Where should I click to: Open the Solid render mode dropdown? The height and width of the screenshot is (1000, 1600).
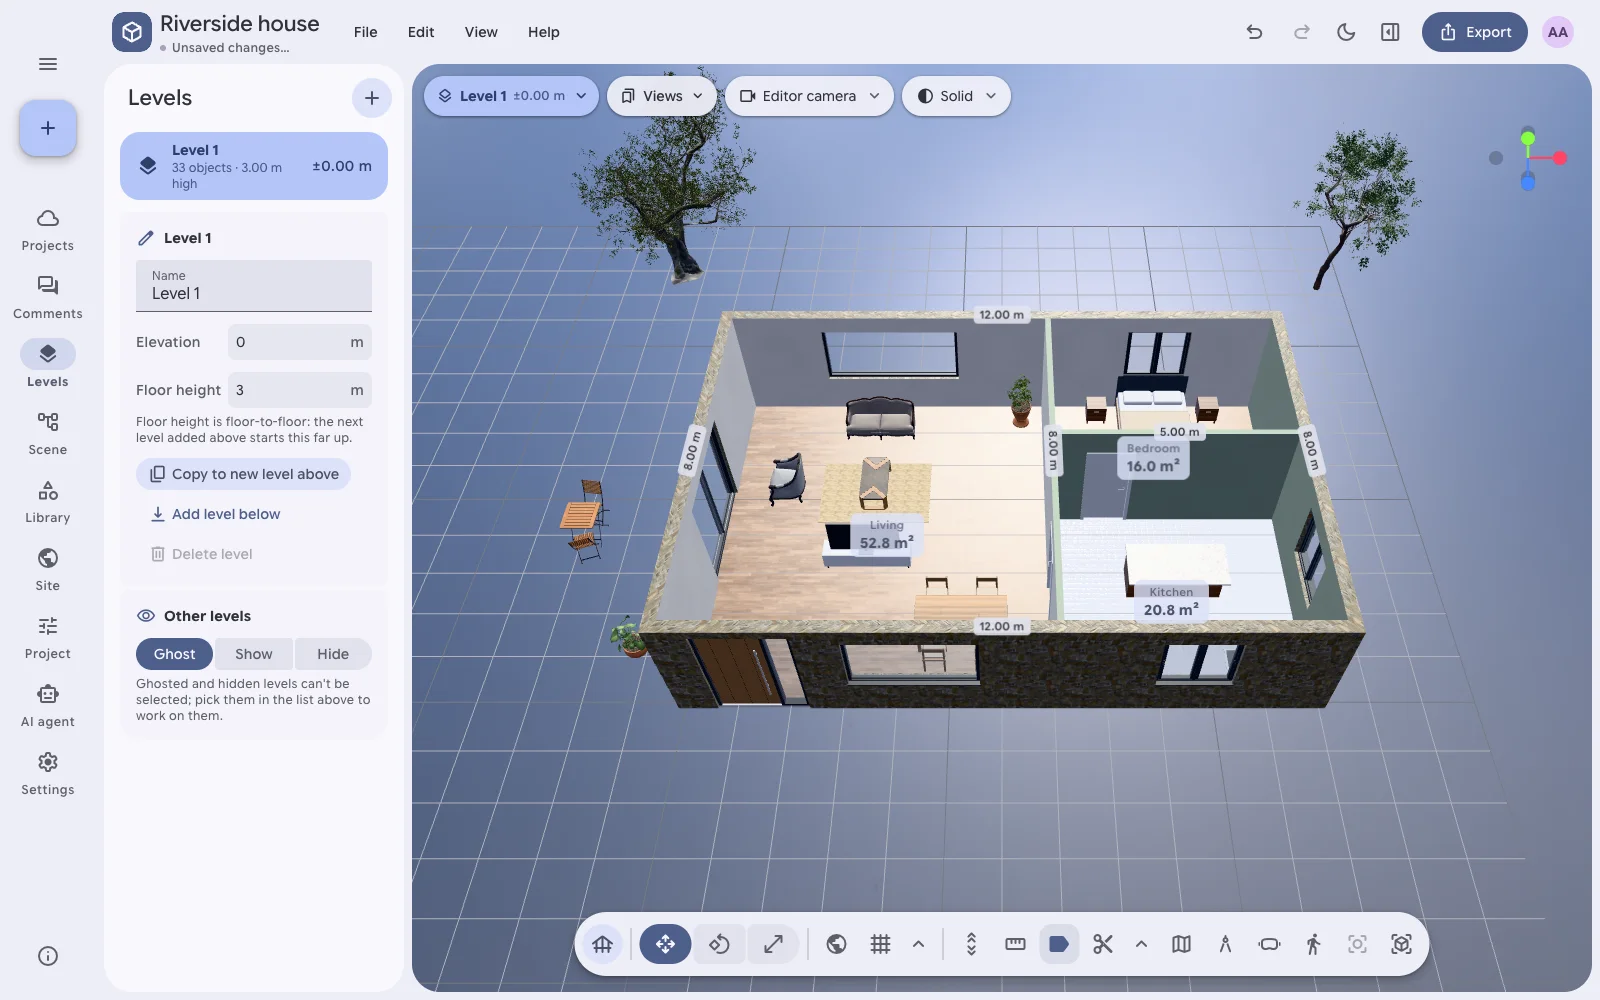(956, 96)
